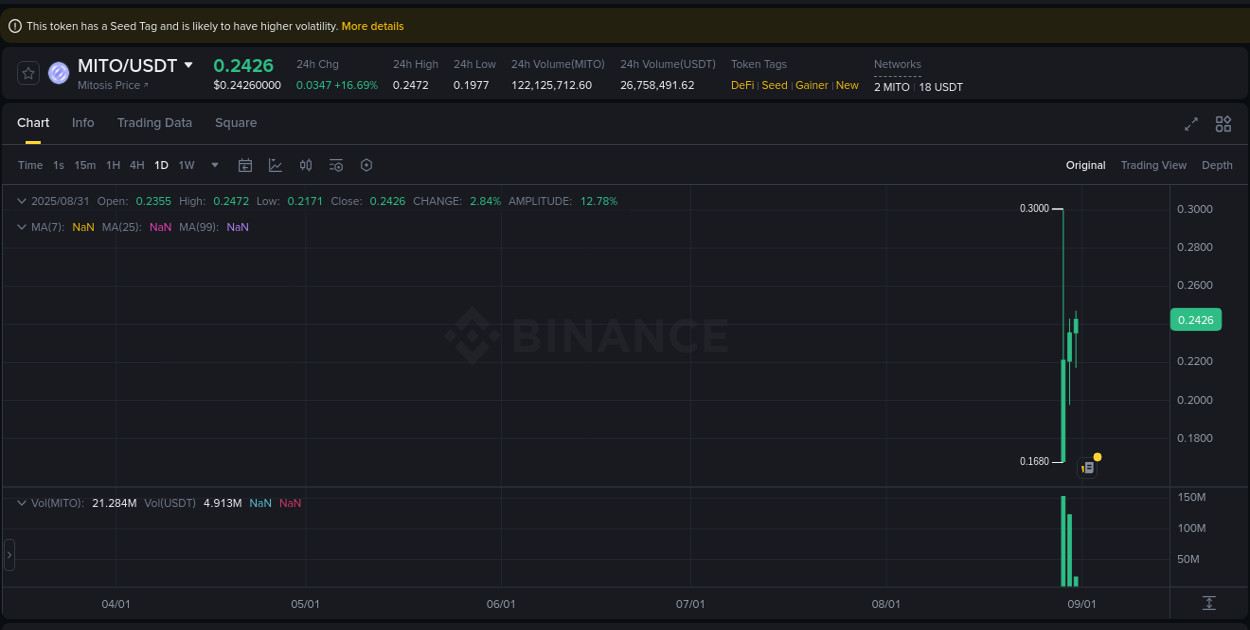1250x630 pixels.
Task: Click the fullscreen expand arrow icon
Action: click(1191, 124)
